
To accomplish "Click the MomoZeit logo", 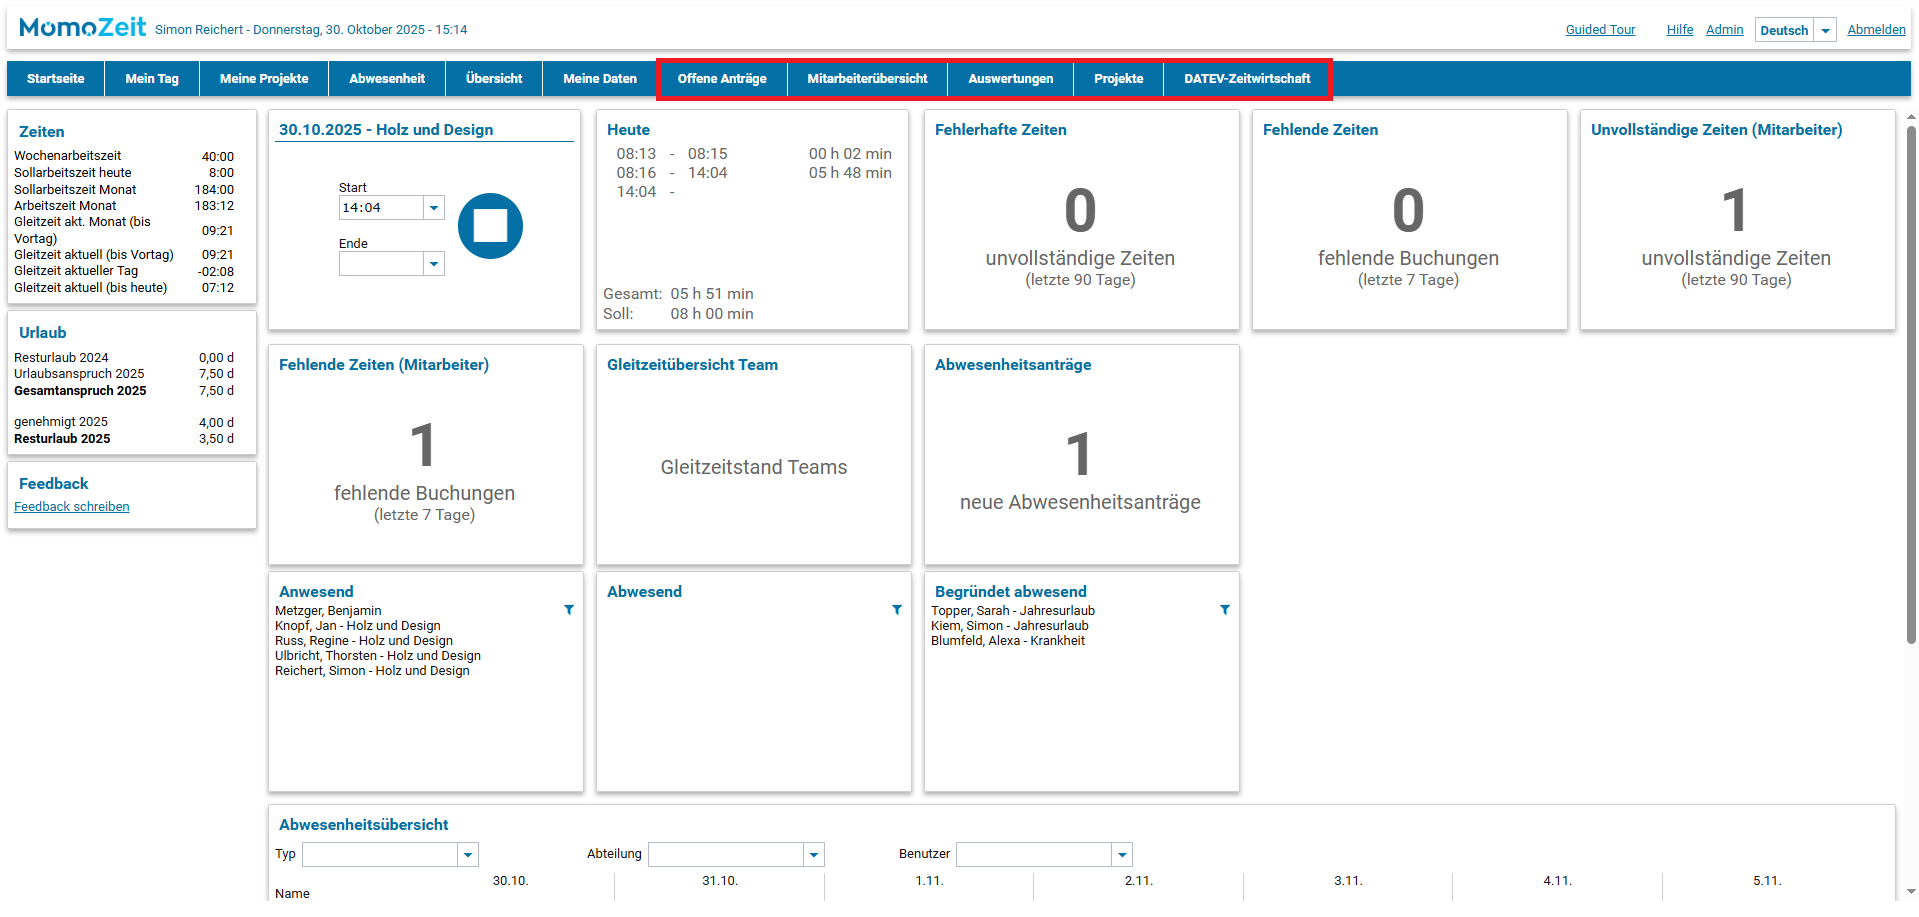I will tap(83, 28).
